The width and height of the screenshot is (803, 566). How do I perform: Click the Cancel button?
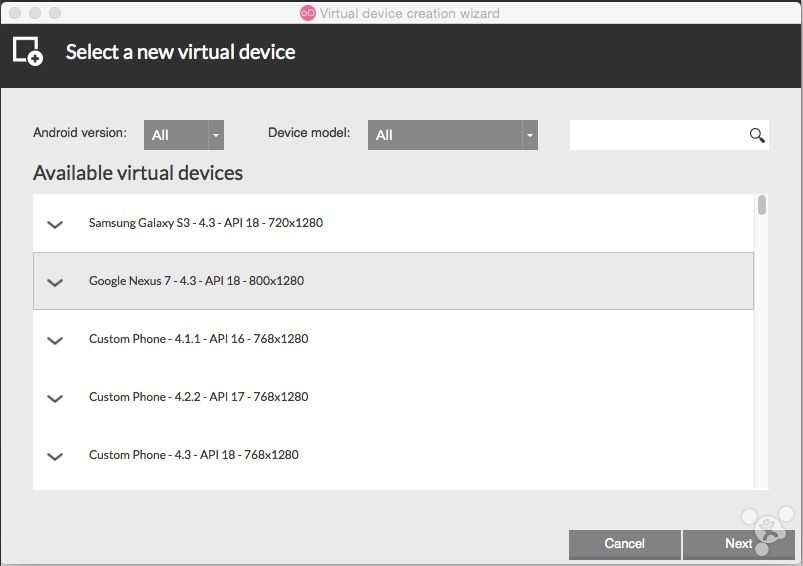pos(625,544)
